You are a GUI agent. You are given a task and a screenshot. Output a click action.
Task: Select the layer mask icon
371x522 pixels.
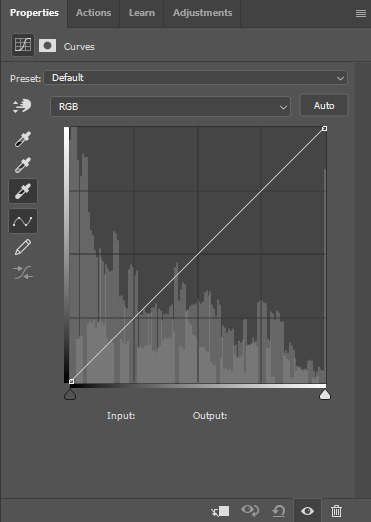point(47,46)
